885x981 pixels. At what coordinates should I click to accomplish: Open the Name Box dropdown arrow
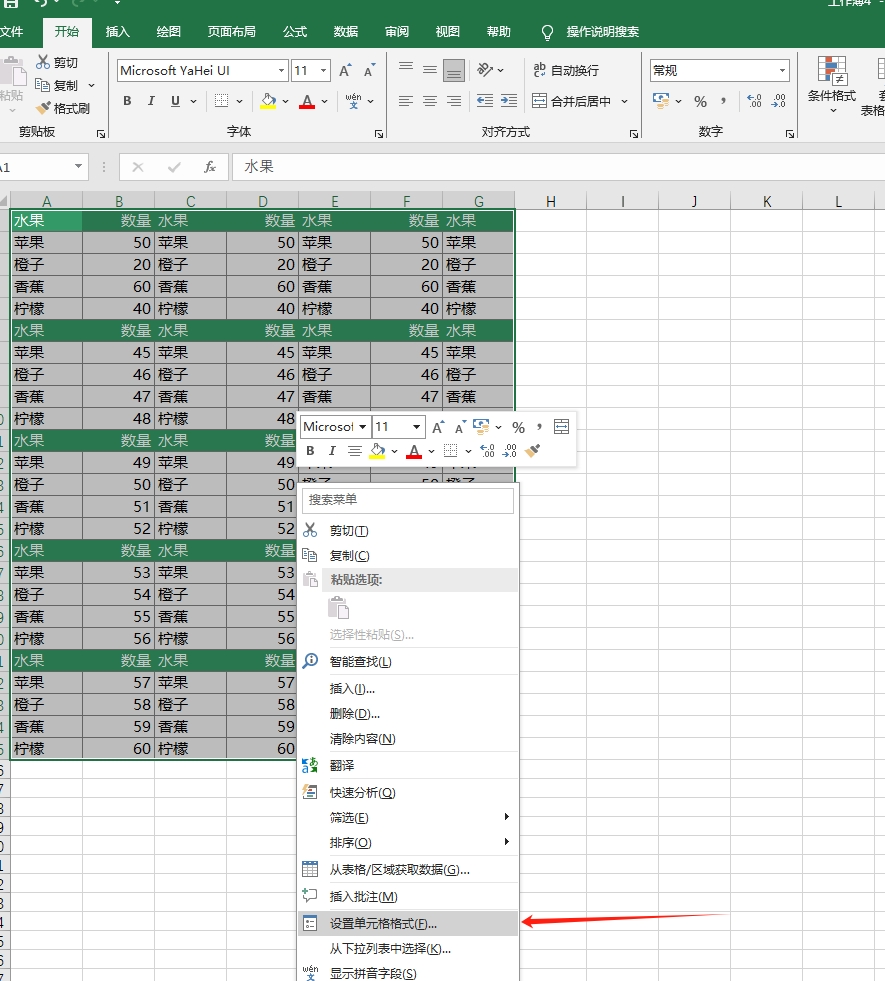tap(78, 166)
